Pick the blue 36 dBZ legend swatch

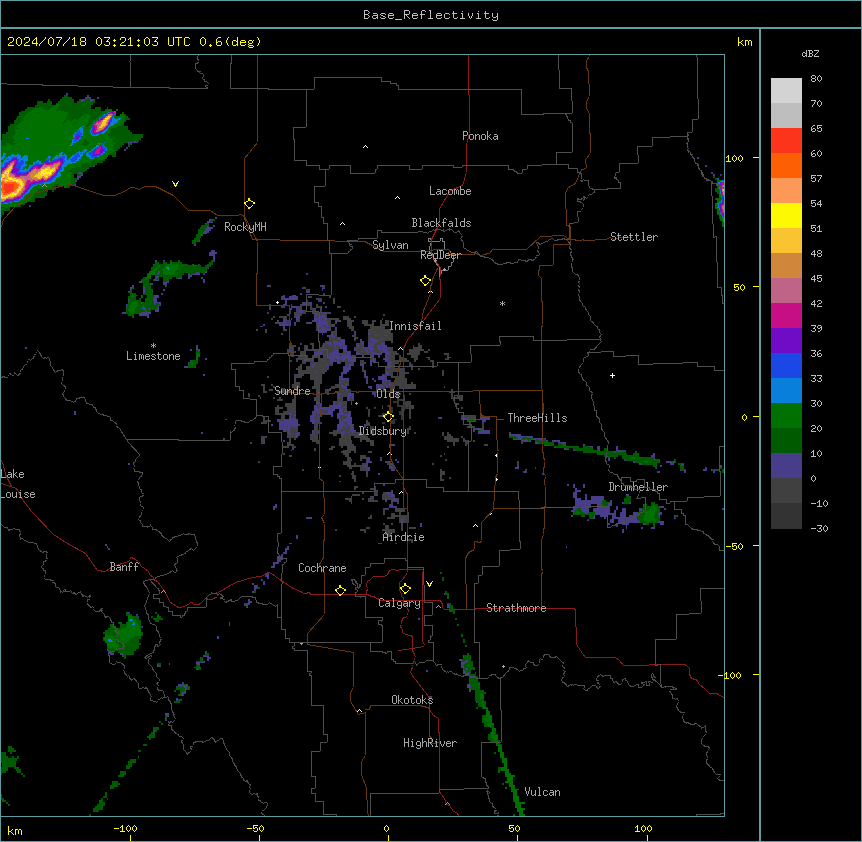786,365
